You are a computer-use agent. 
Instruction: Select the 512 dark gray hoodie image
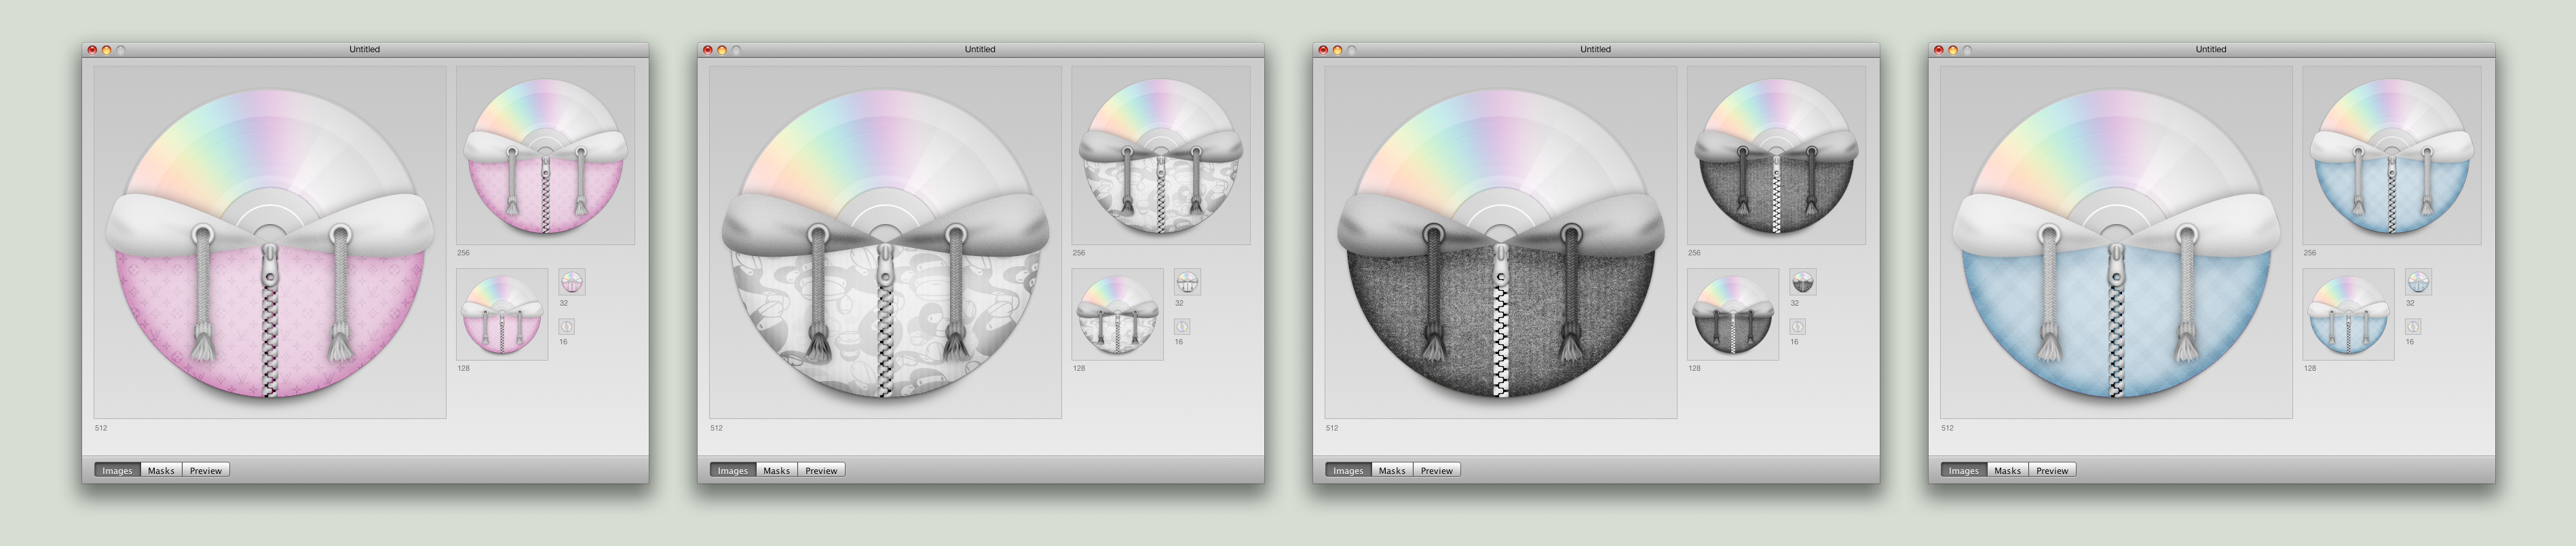[1501, 242]
